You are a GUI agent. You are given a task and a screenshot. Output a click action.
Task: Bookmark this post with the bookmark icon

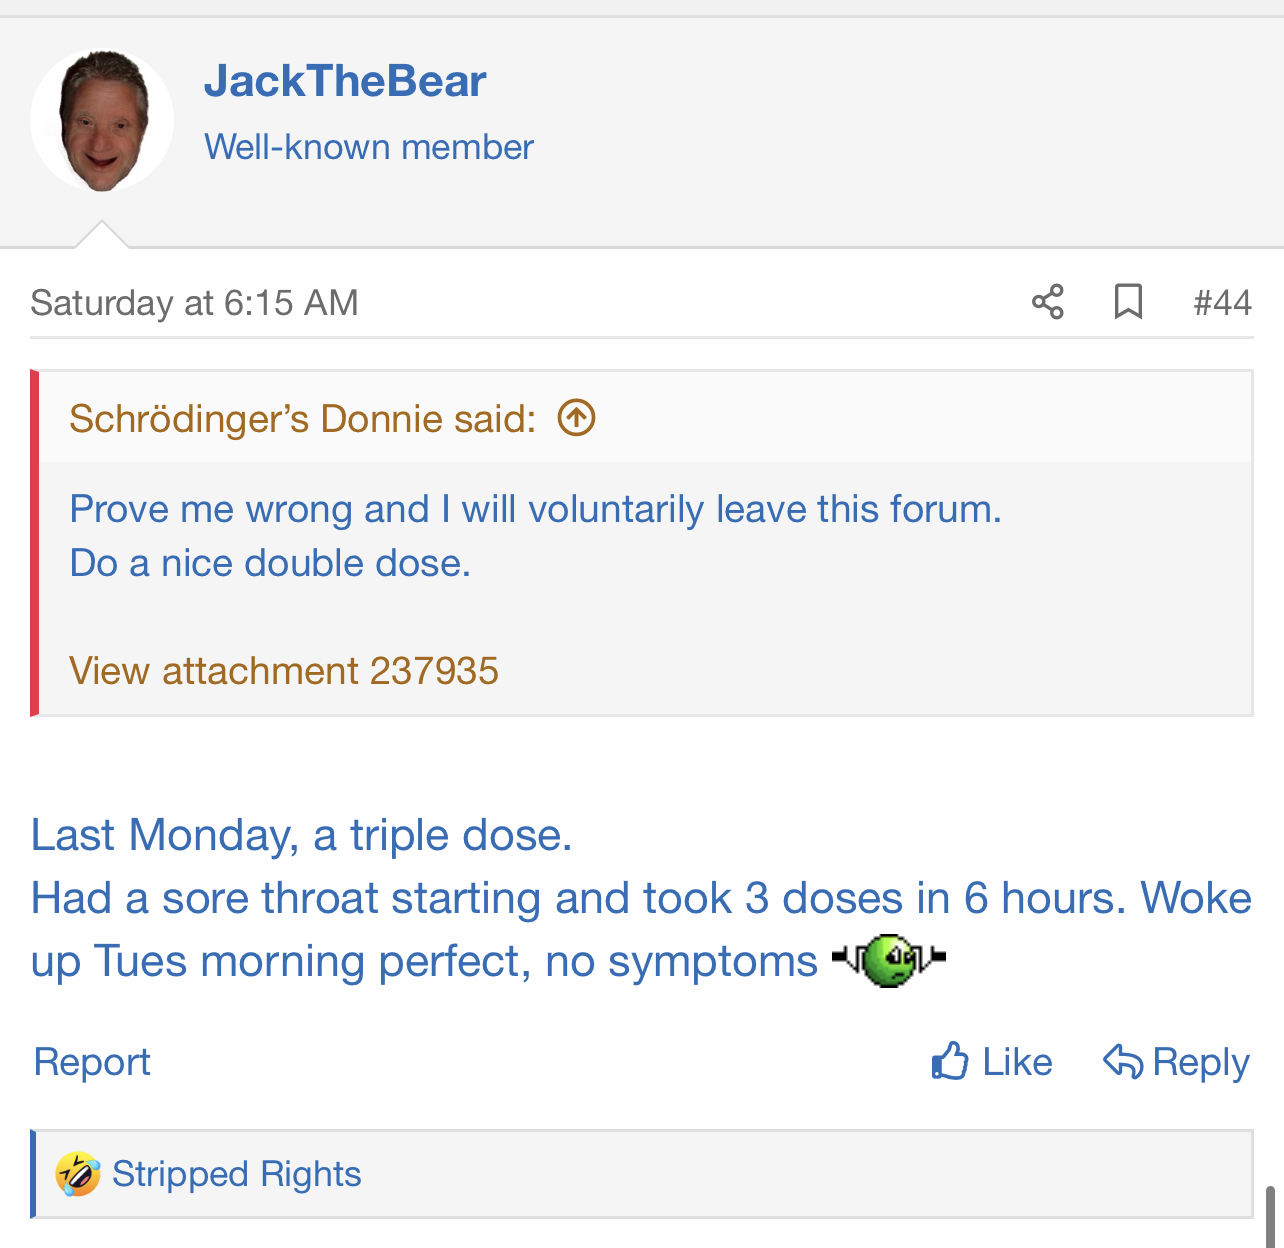point(1128,301)
